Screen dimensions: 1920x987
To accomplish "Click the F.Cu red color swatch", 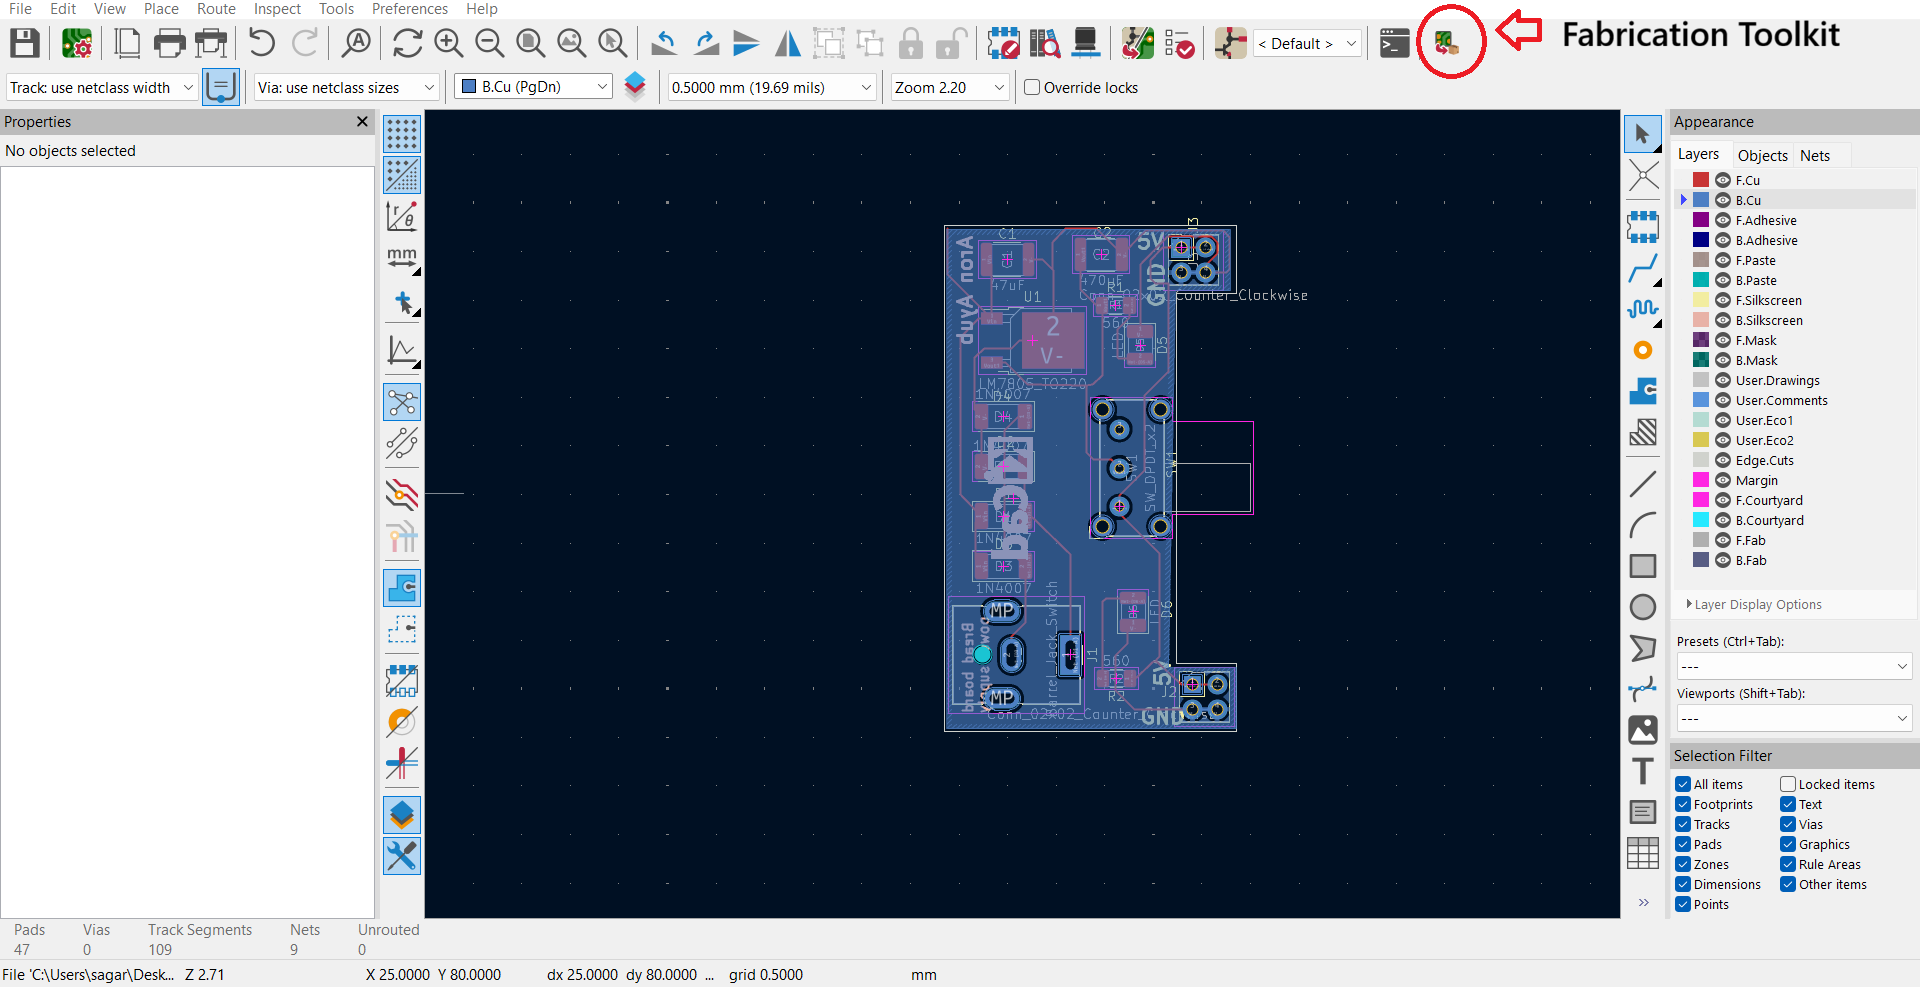I will click(x=1701, y=180).
